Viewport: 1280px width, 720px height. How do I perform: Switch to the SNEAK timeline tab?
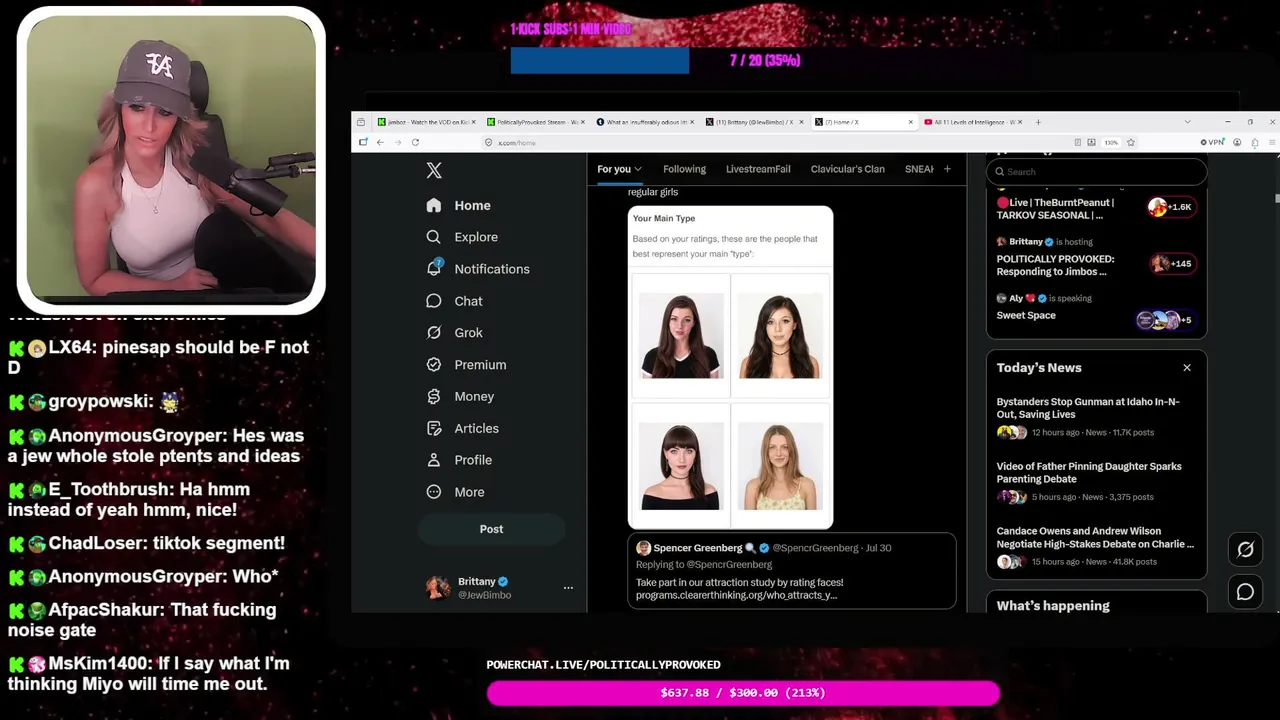click(919, 169)
